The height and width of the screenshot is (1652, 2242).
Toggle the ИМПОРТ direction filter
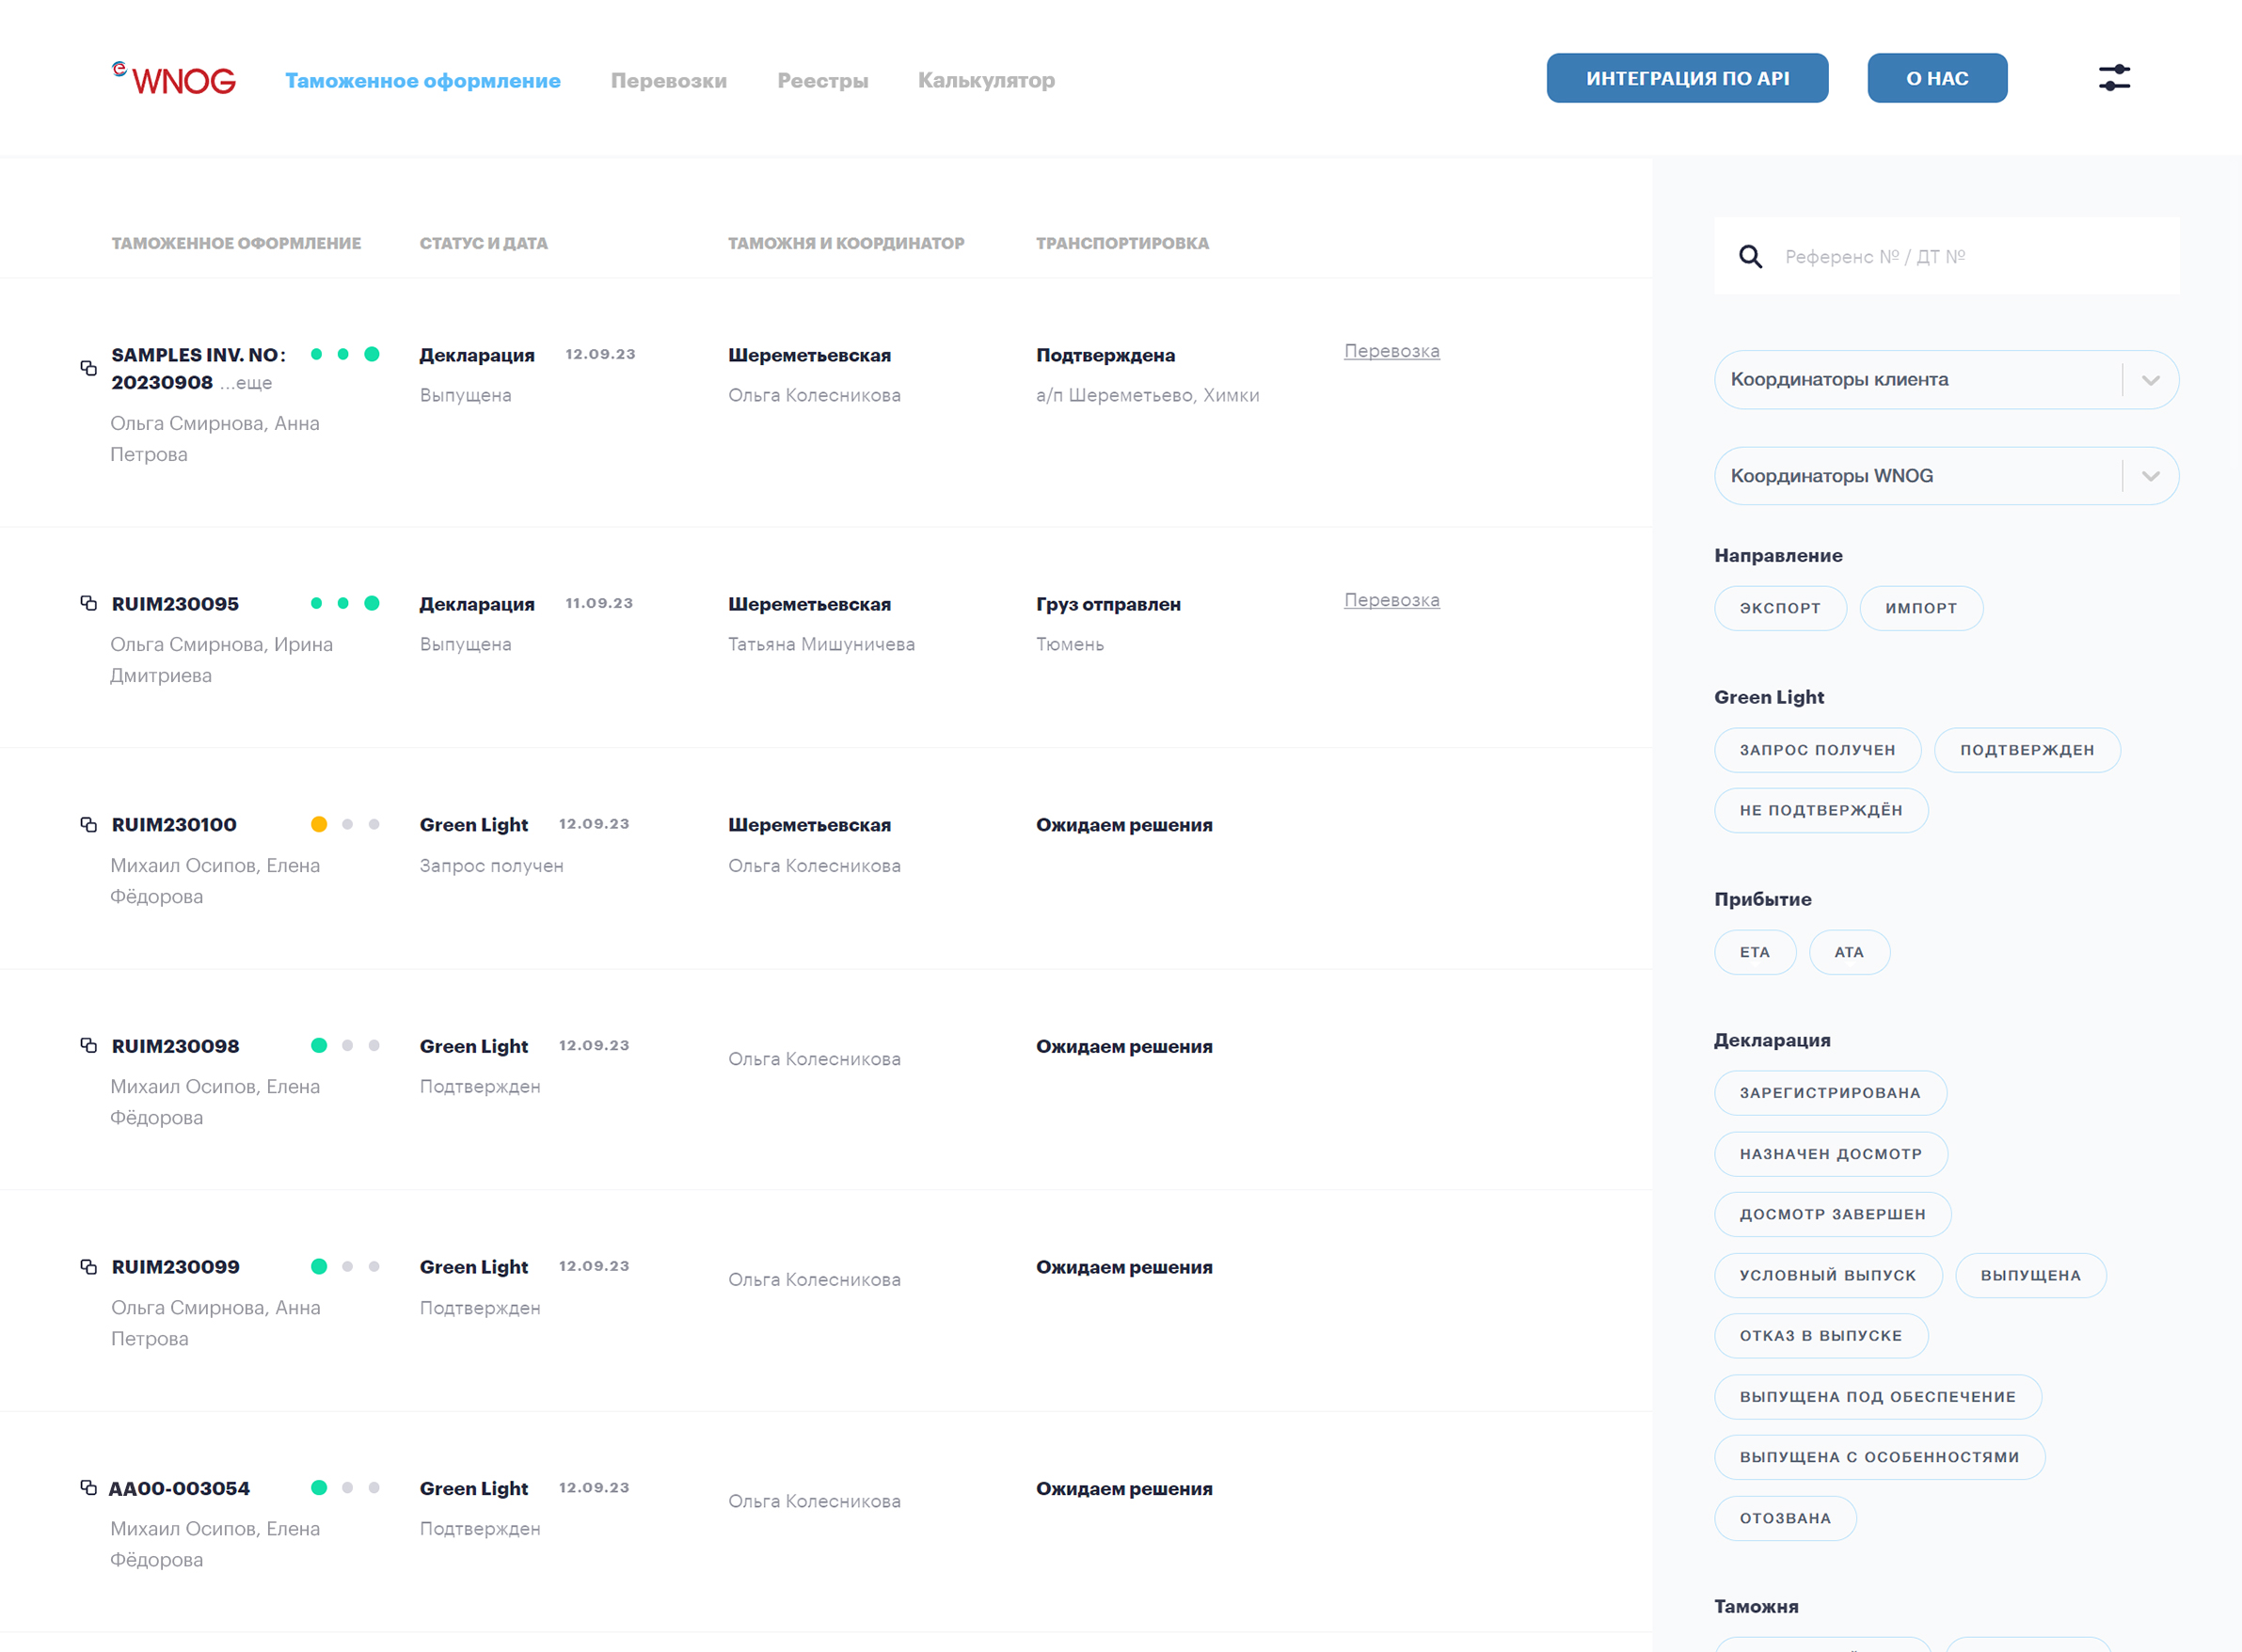1920,608
